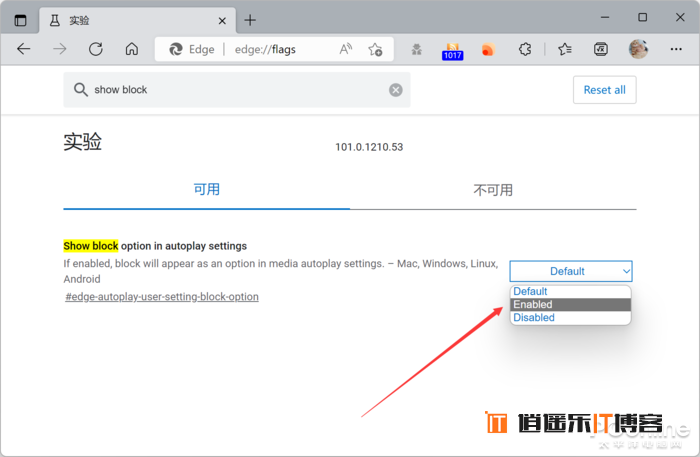
Task: Click the 实验 page heading
Action: [83, 142]
